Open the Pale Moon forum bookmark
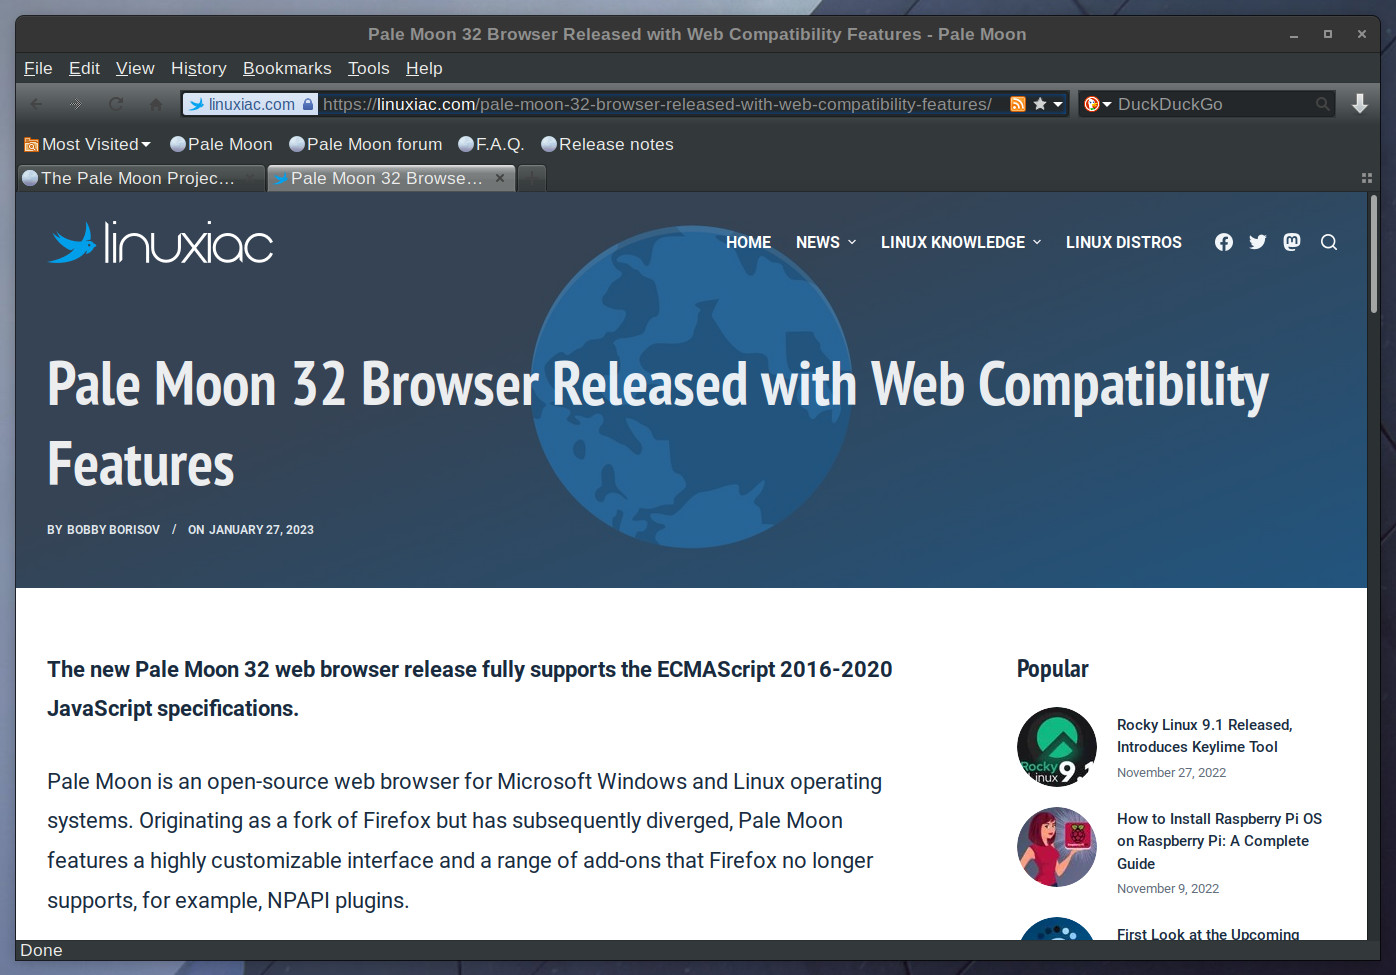The height and width of the screenshot is (975, 1396). [365, 144]
